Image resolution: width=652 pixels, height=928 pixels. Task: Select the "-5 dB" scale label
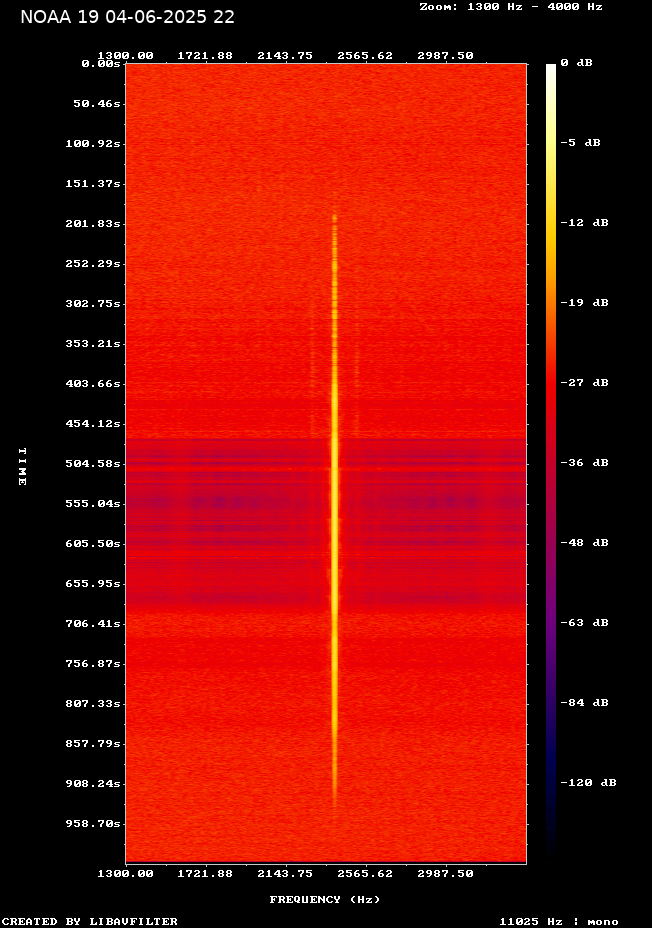click(x=580, y=143)
